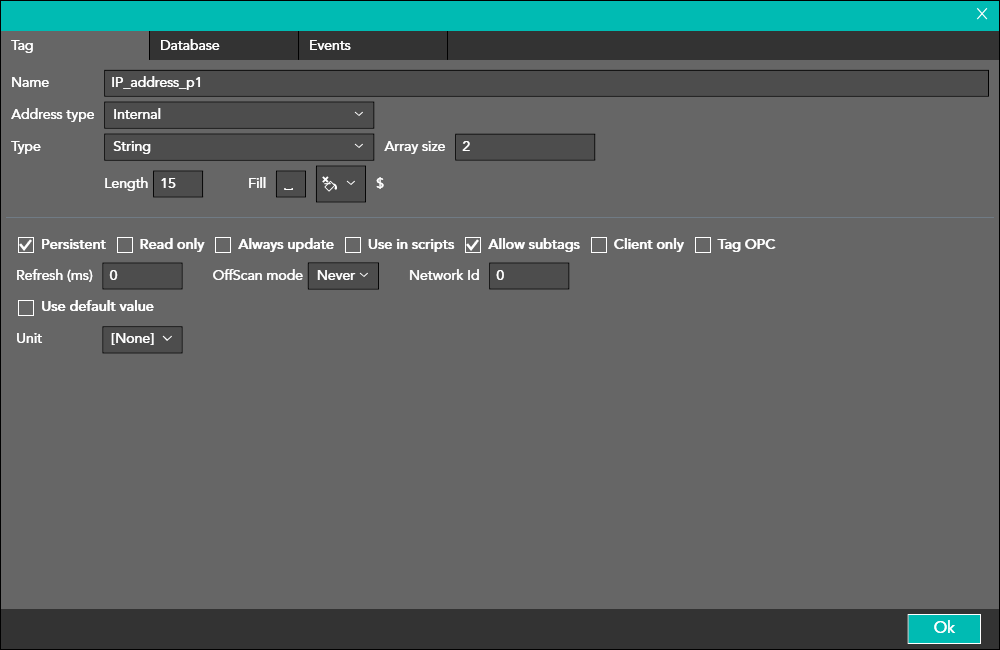
Task: Expand the Address type dropdown
Action: click(238, 115)
